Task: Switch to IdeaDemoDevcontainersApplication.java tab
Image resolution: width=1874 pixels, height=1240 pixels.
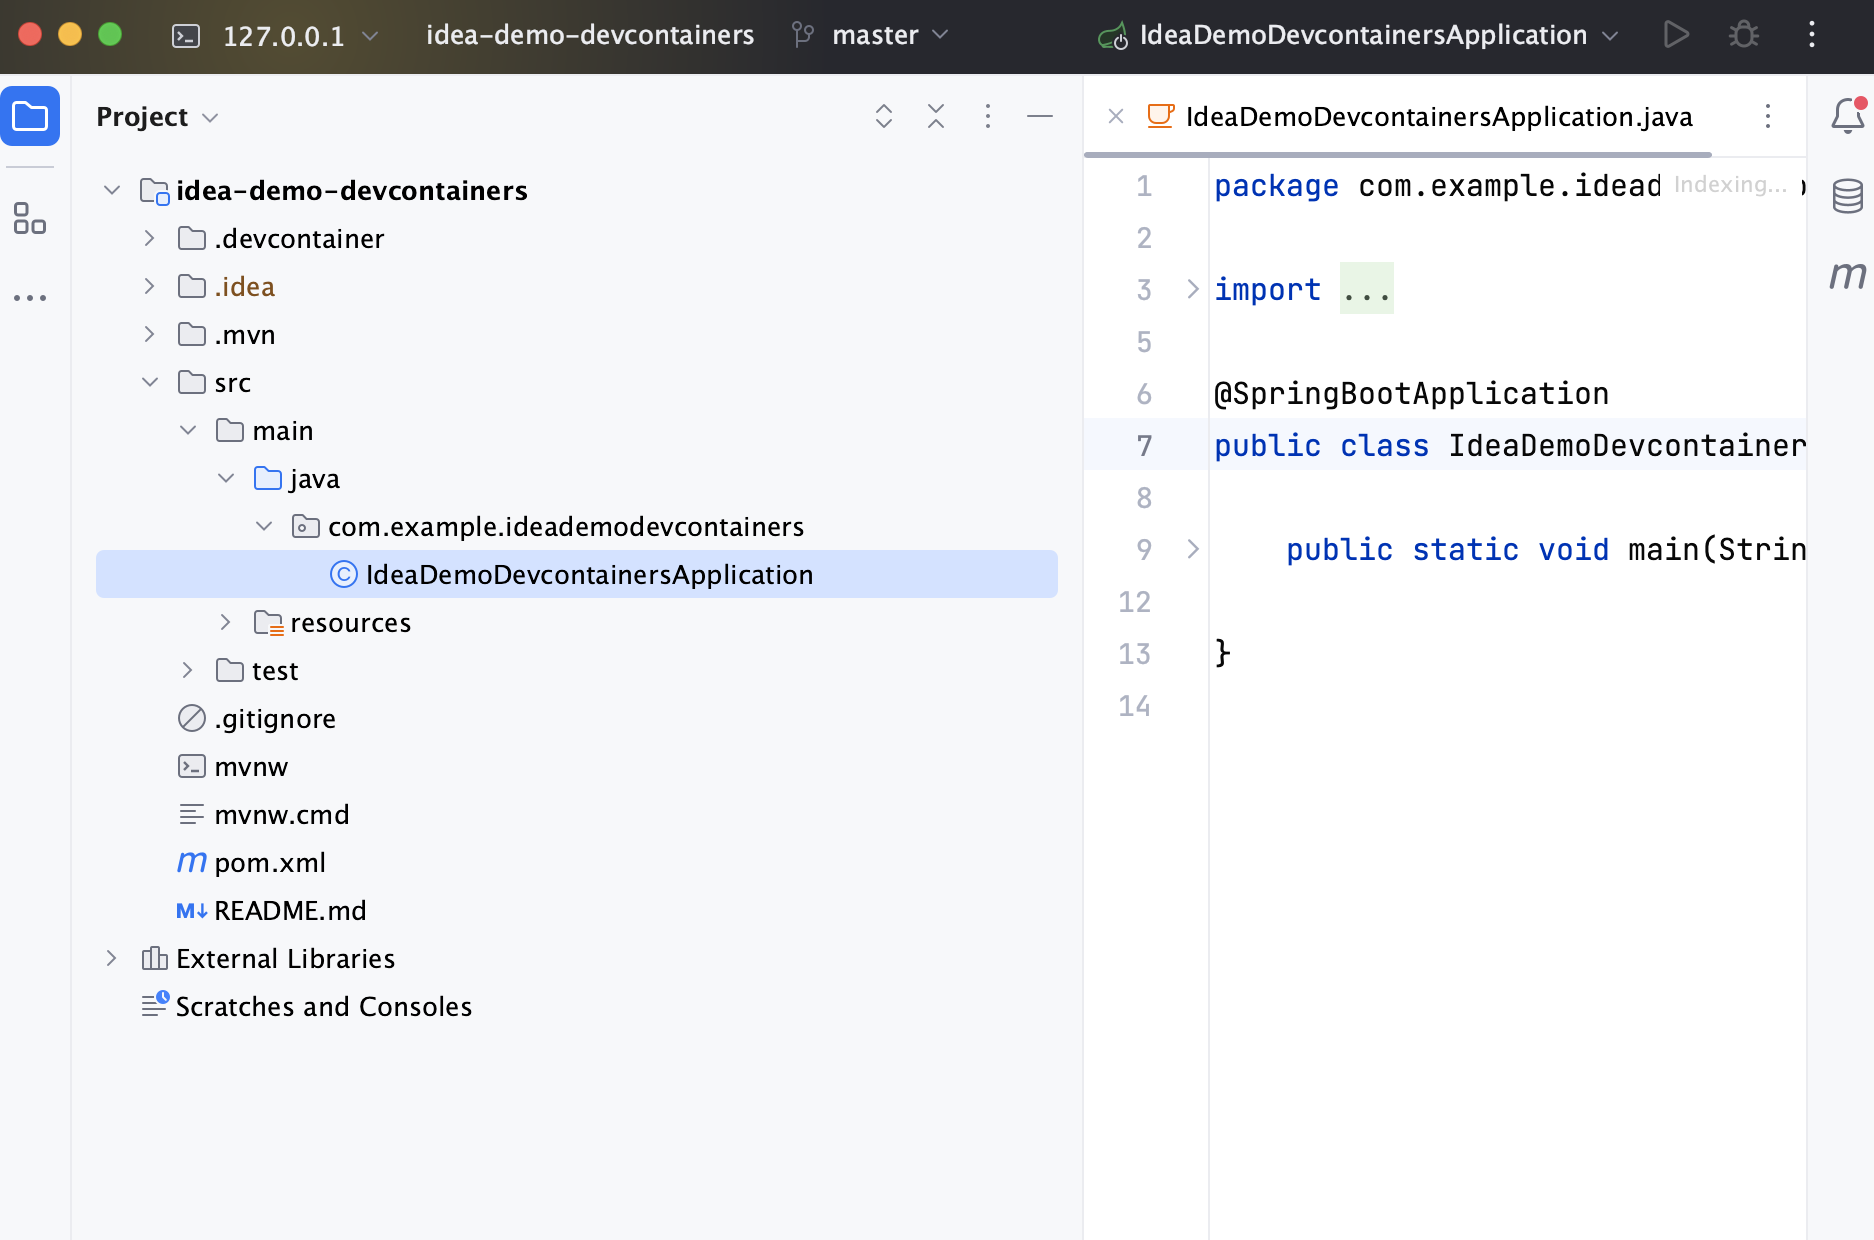Action: [1438, 117]
